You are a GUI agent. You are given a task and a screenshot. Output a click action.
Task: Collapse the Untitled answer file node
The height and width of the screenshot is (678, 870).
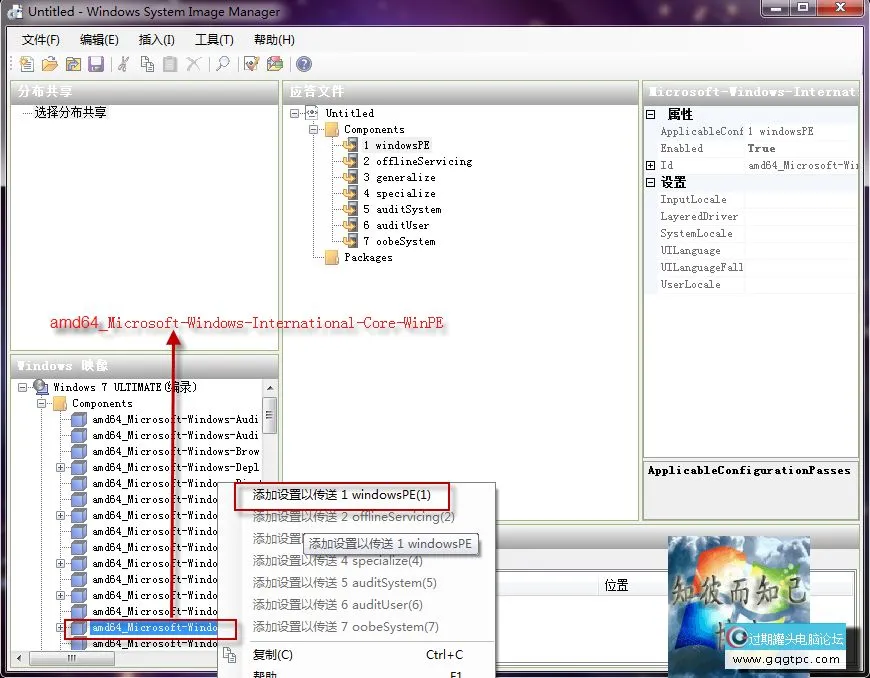(x=295, y=113)
